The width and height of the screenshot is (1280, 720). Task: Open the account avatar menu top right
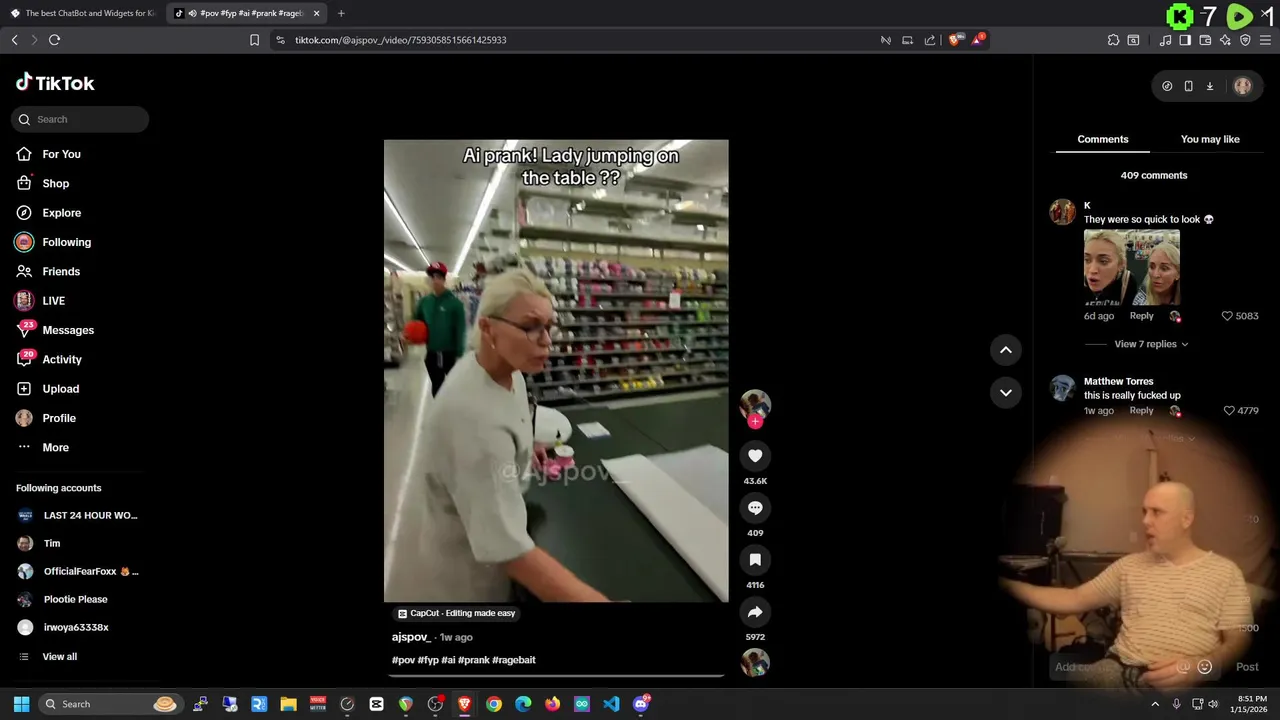[1243, 86]
